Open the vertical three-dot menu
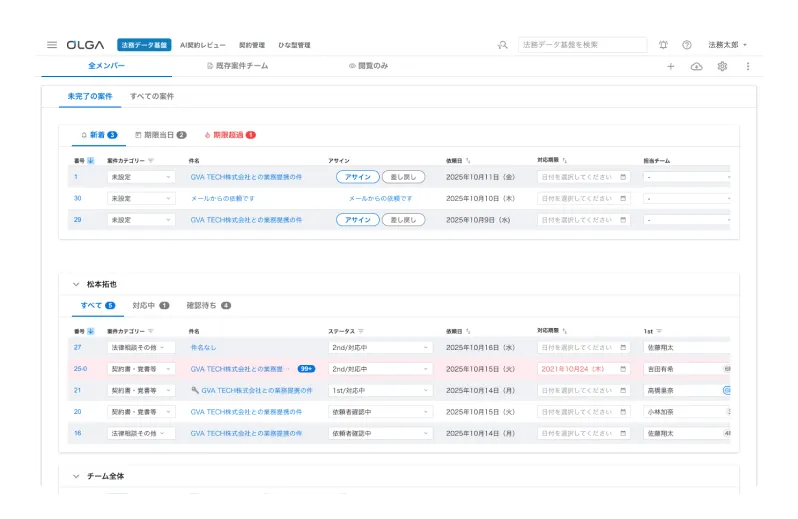Image resolution: width=798 pixels, height=519 pixels. (x=748, y=66)
